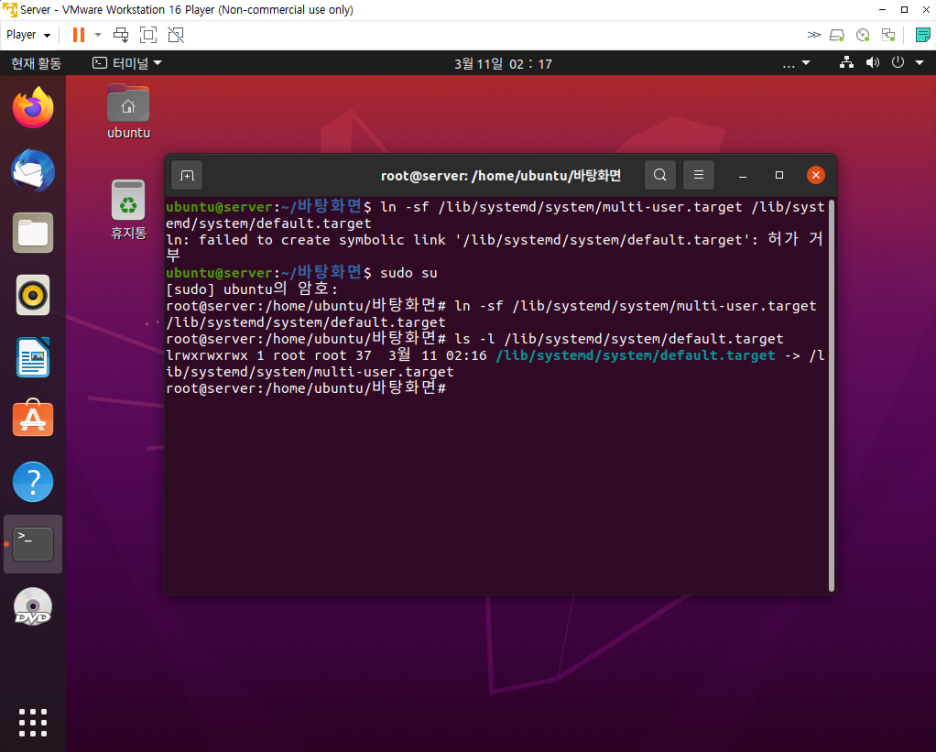This screenshot has width=936, height=752.
Task: Expand the input source indicator dropdown
Action: (x=796, y=63)
